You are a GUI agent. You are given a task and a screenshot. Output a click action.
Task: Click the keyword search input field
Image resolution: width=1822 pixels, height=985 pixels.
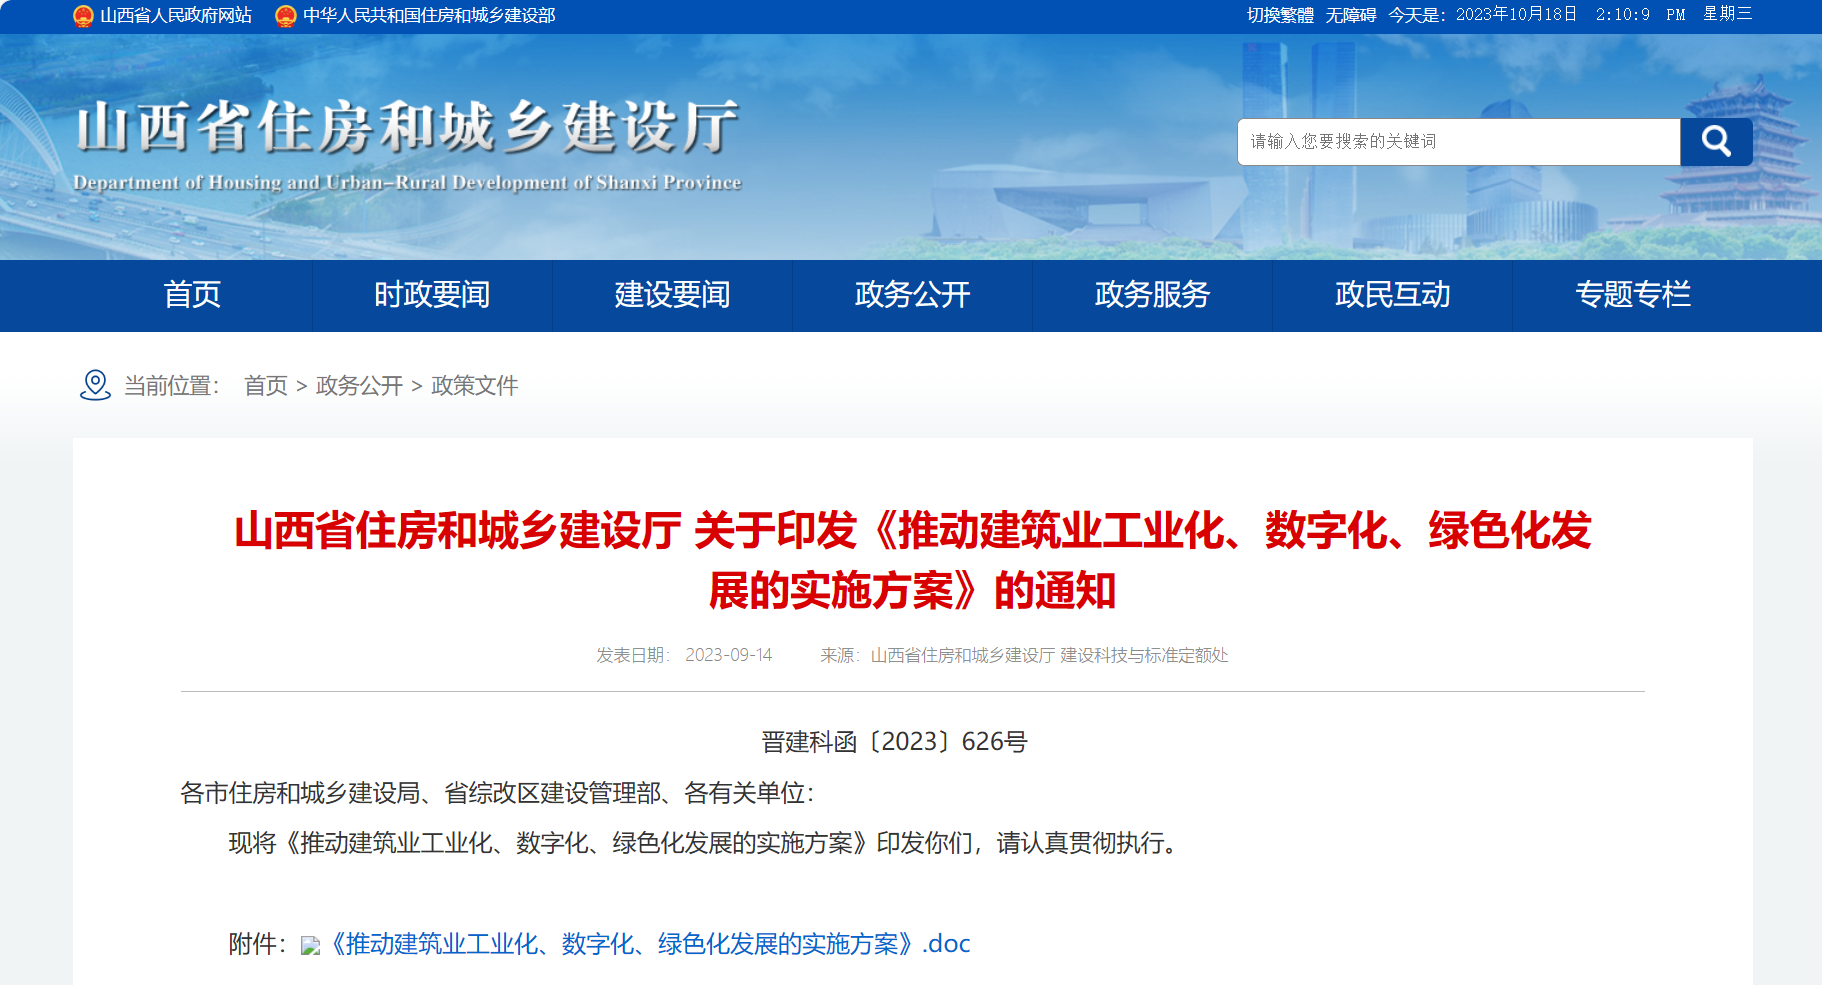(x=1458, y=142)
